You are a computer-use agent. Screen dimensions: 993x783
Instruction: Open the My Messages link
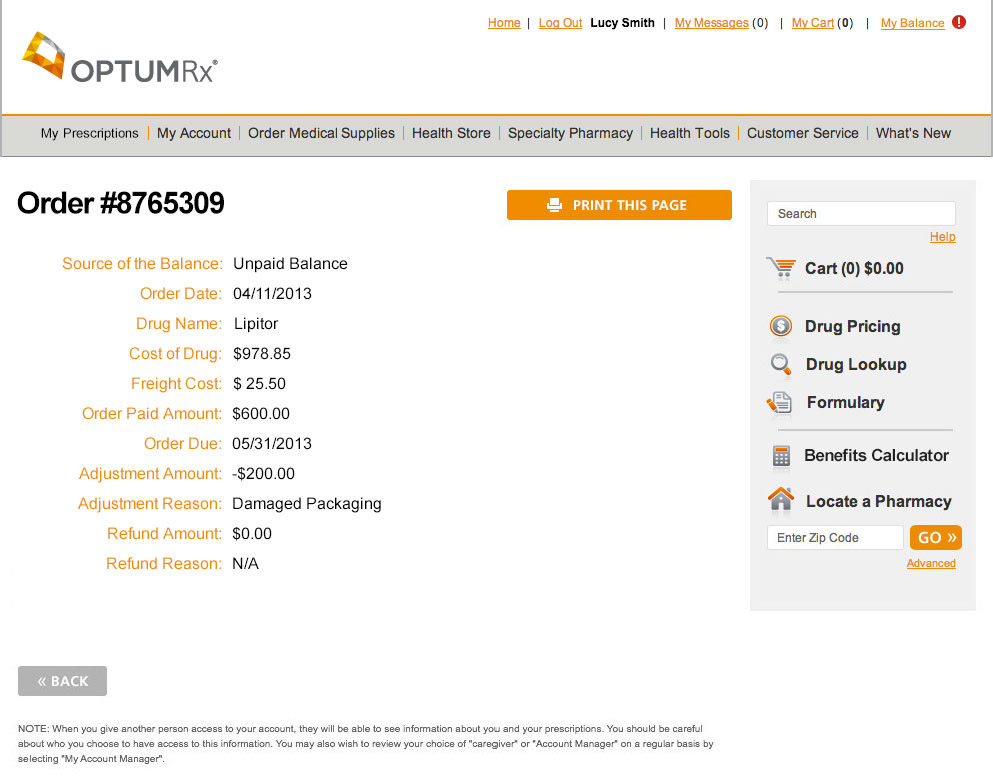click(x=711, y=23)
